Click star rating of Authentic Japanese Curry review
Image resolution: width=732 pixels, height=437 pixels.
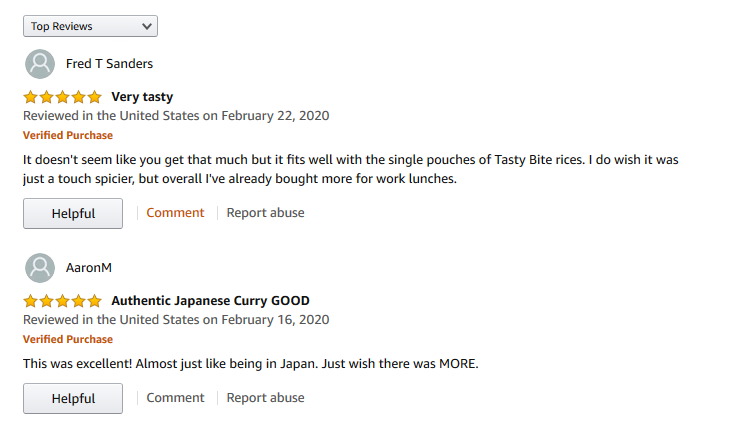[x=63, y=301]
